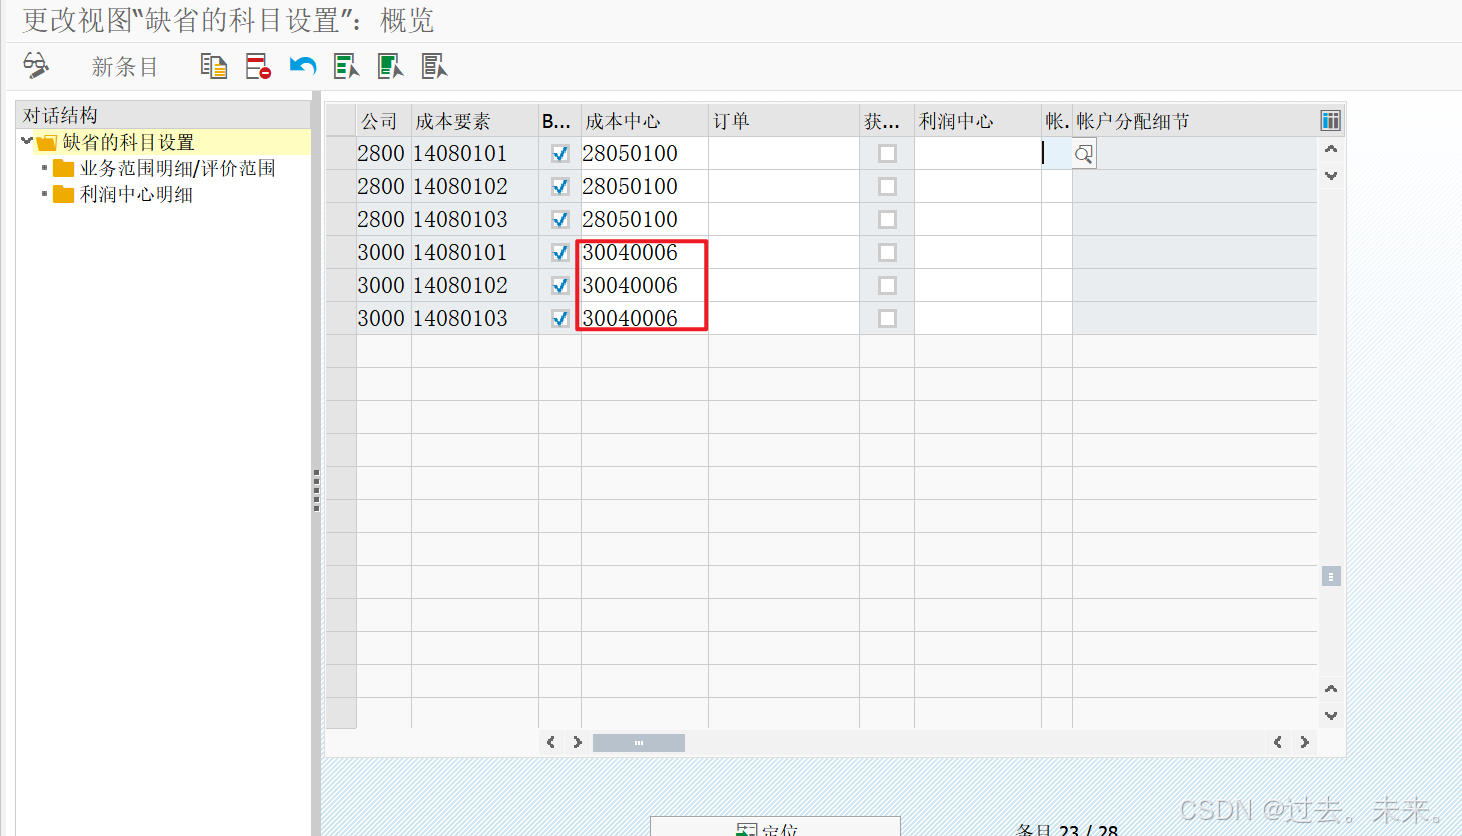Click the left arrow at the right end of the horizontal scrollbar

tap(1278, 742)
